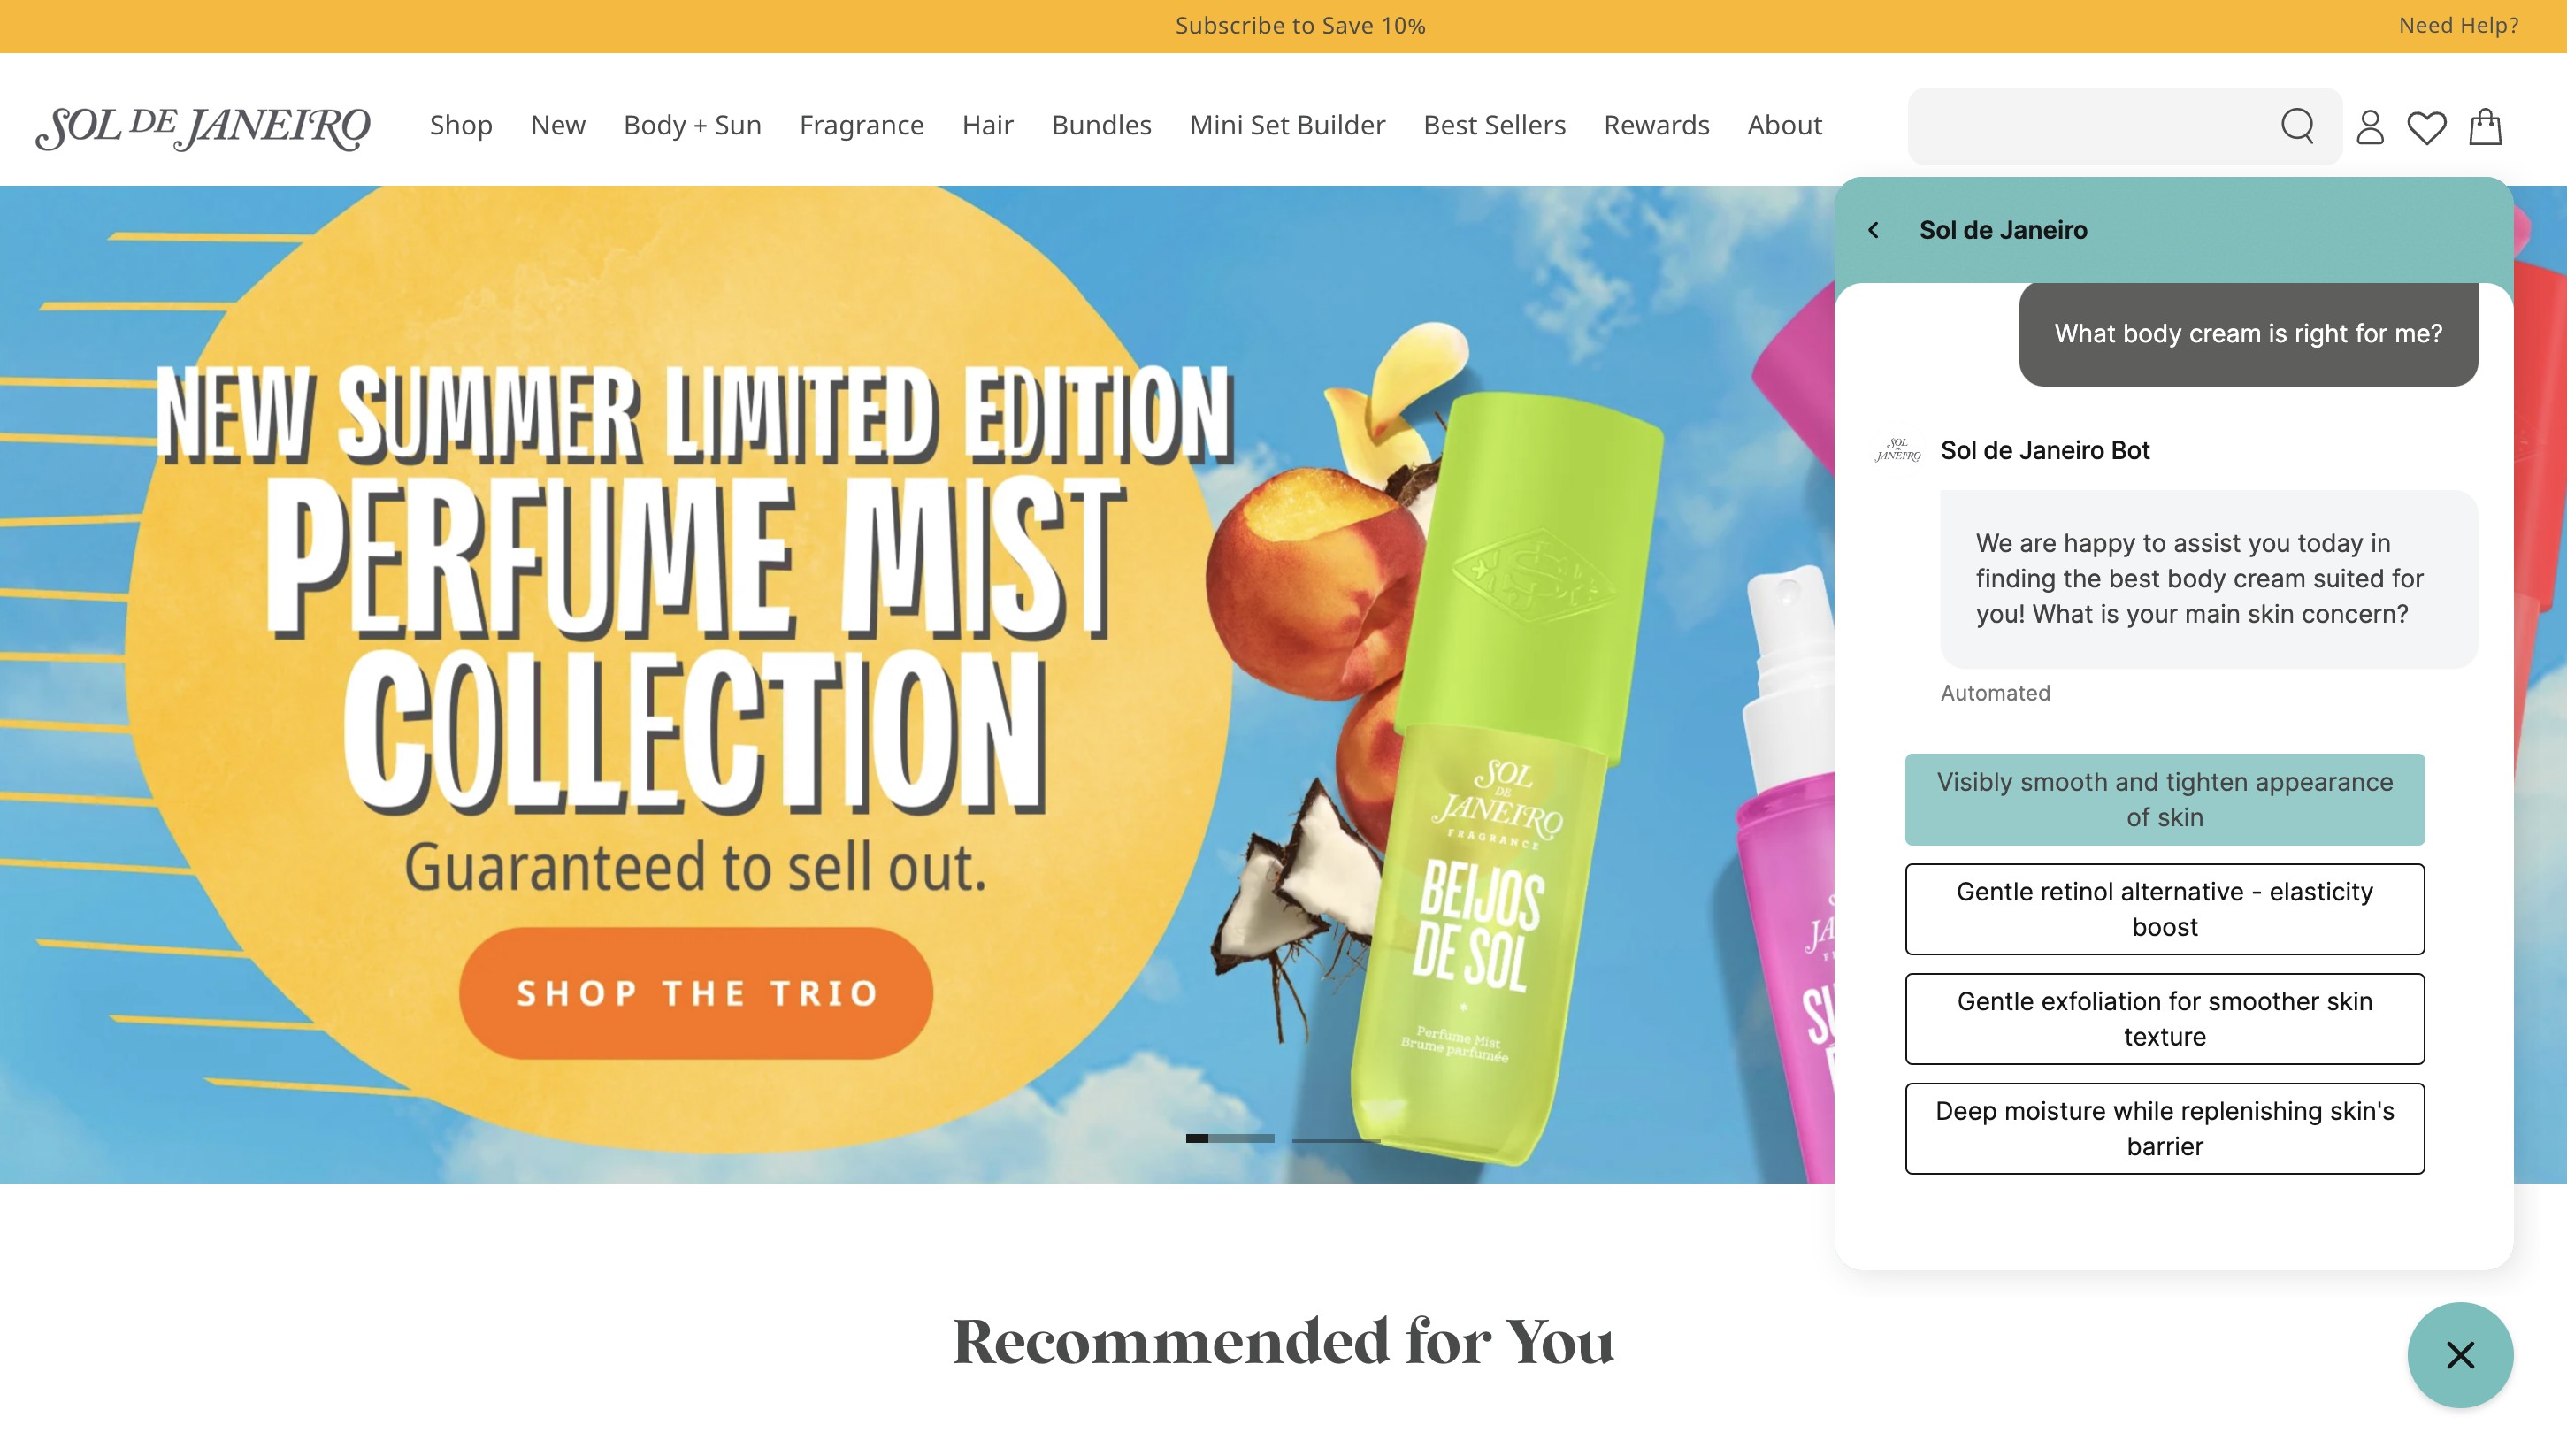Pick 'Gentle exfoliation for smoother skin texture'

pos(2164,1019)
